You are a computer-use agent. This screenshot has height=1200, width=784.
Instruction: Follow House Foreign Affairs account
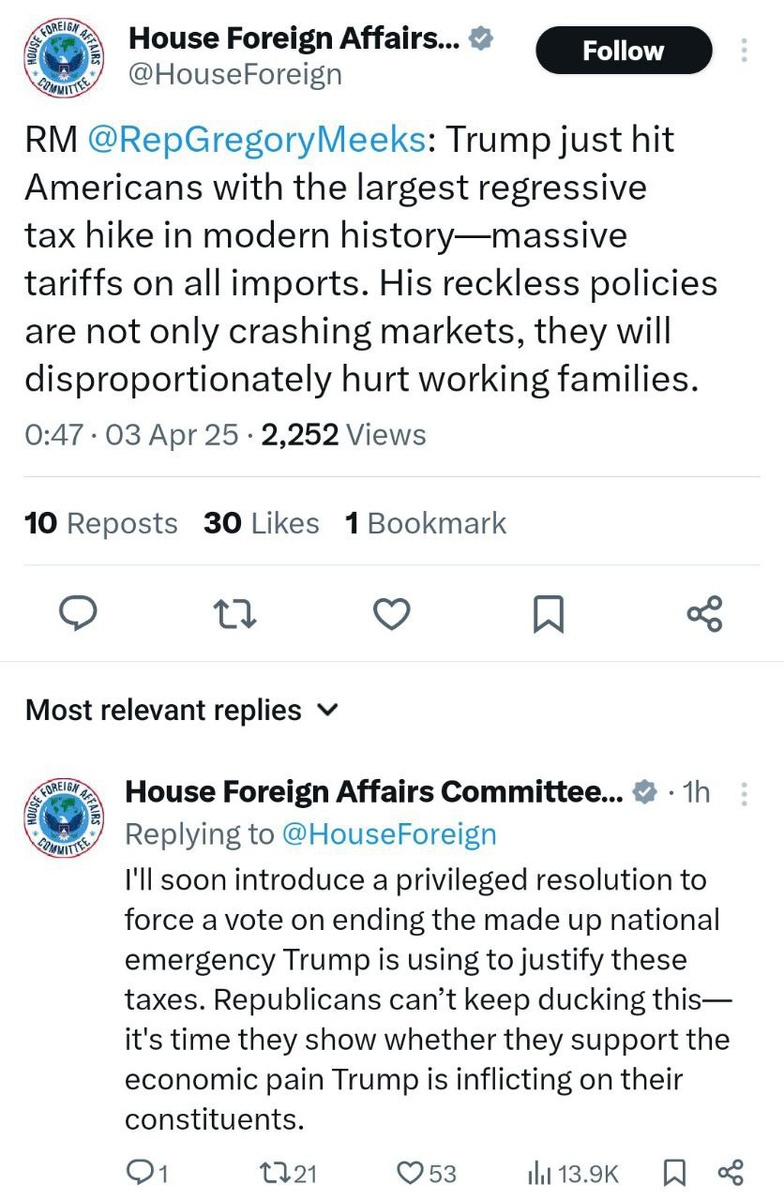[x=623, y=51]
